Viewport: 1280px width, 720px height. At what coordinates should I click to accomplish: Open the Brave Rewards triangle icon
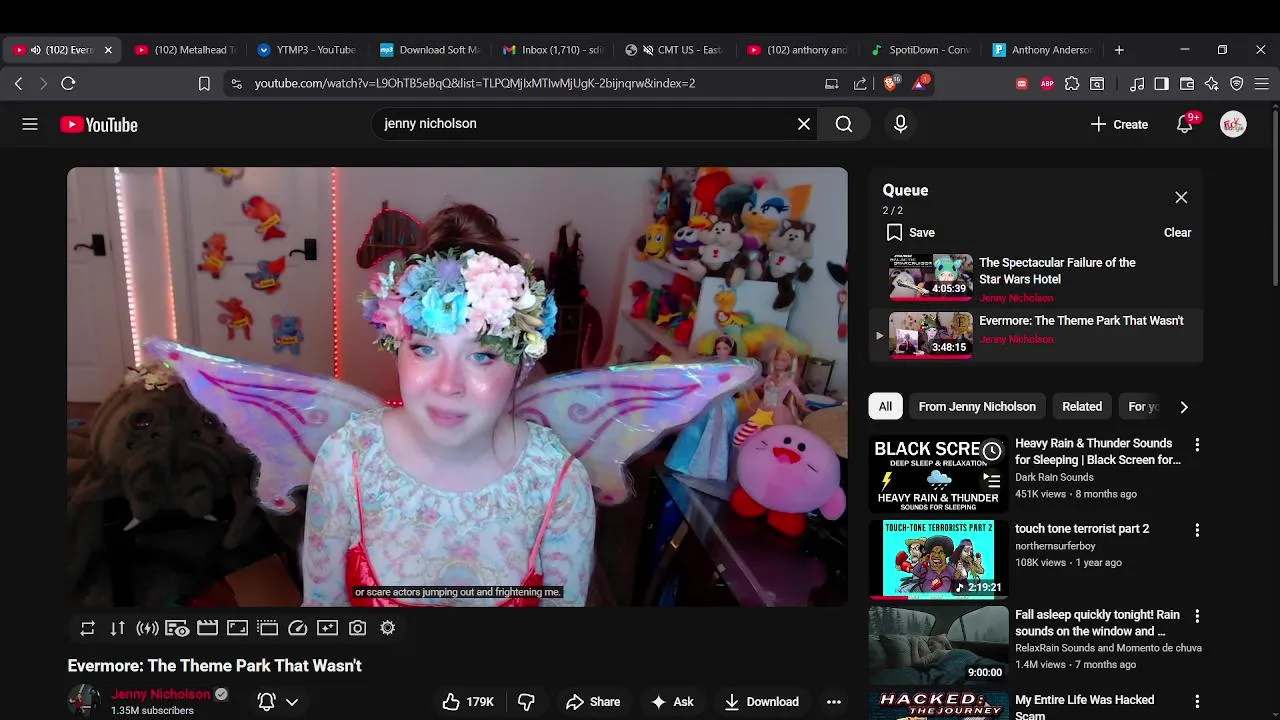[919, 83]
